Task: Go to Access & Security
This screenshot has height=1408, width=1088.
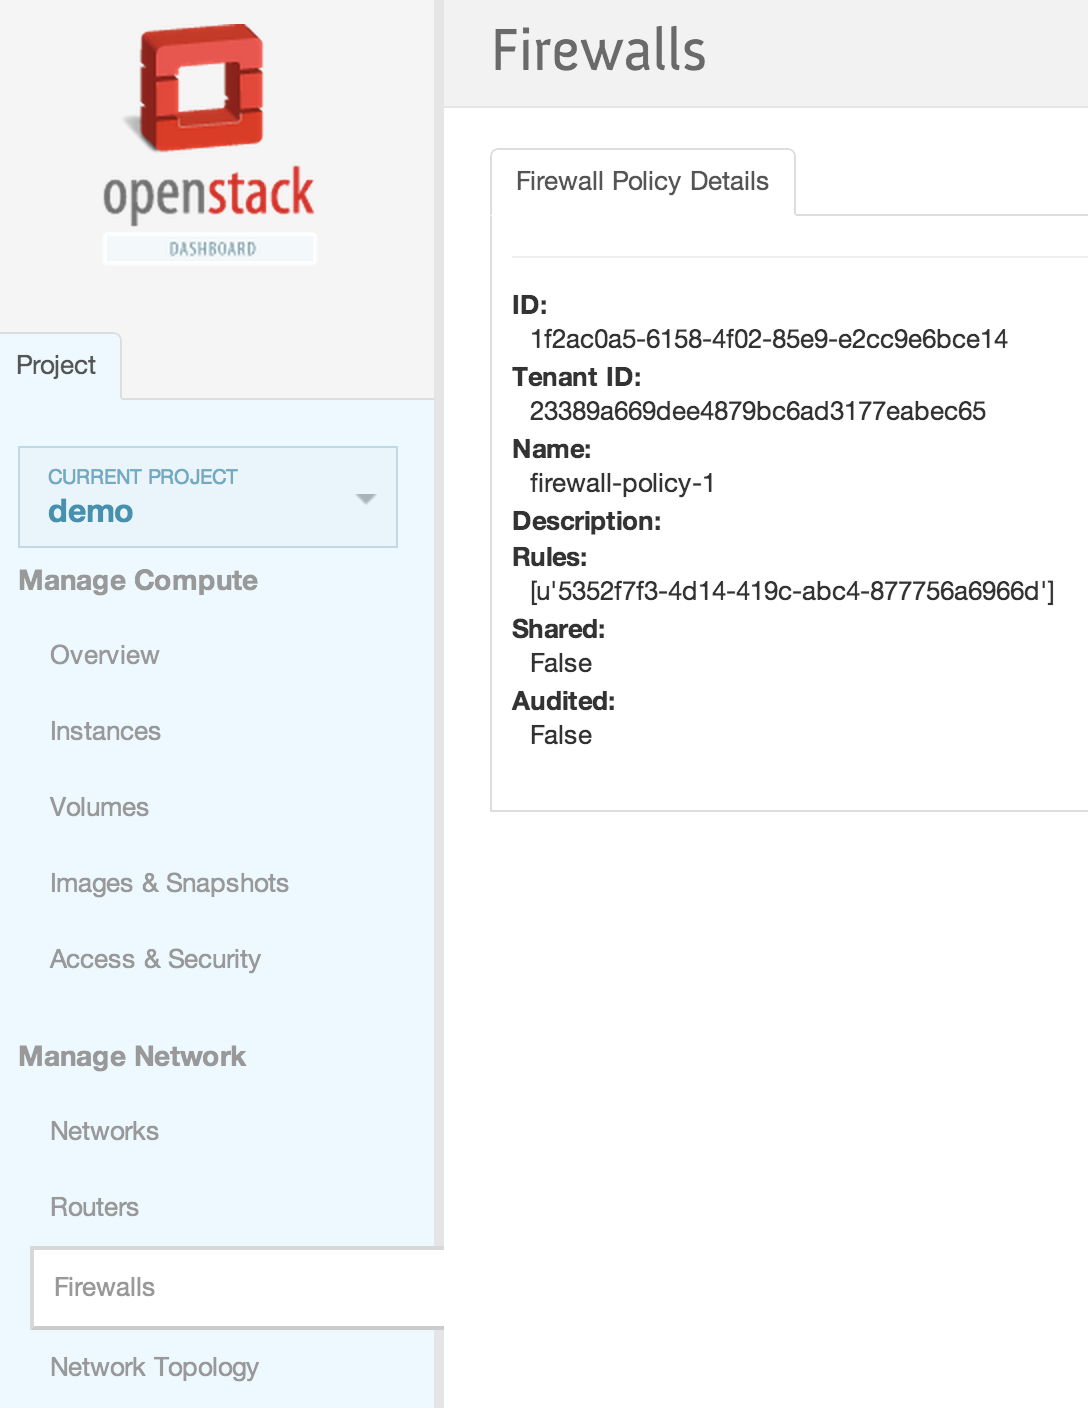Action: tap(155, 959)
